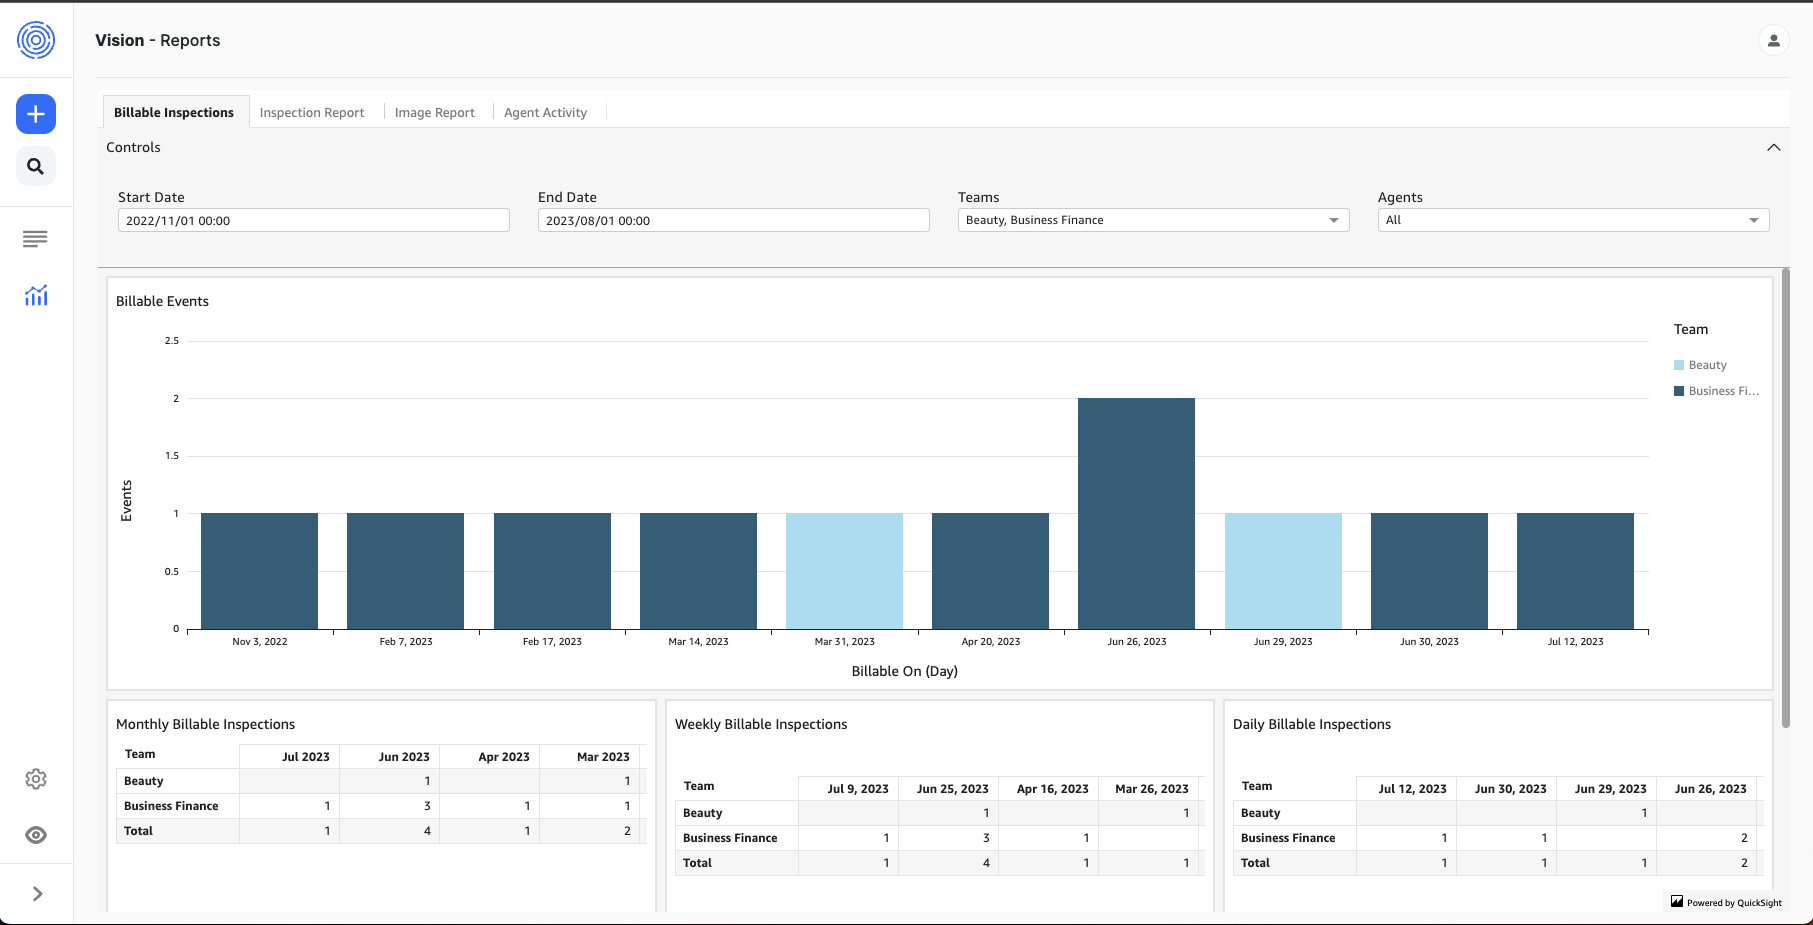Click Beauty row in Weekly table

(939, 813)
